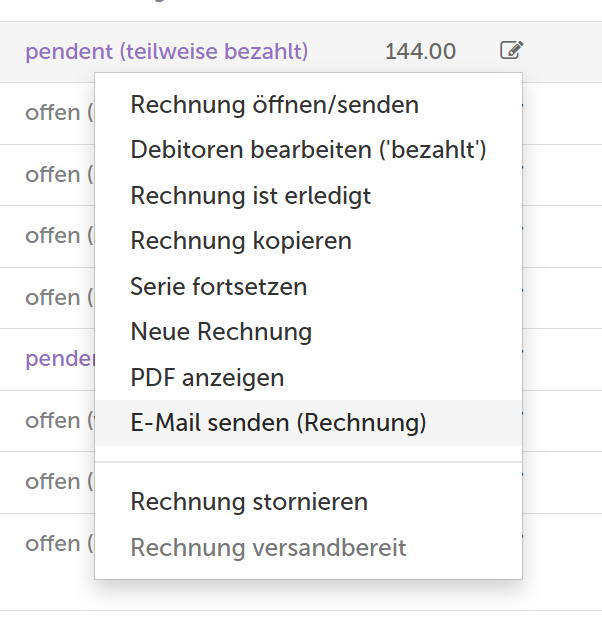602x623 pixels.
Task: Click the 144.00 amount in the top row
Action: click(x=420, y=51)
